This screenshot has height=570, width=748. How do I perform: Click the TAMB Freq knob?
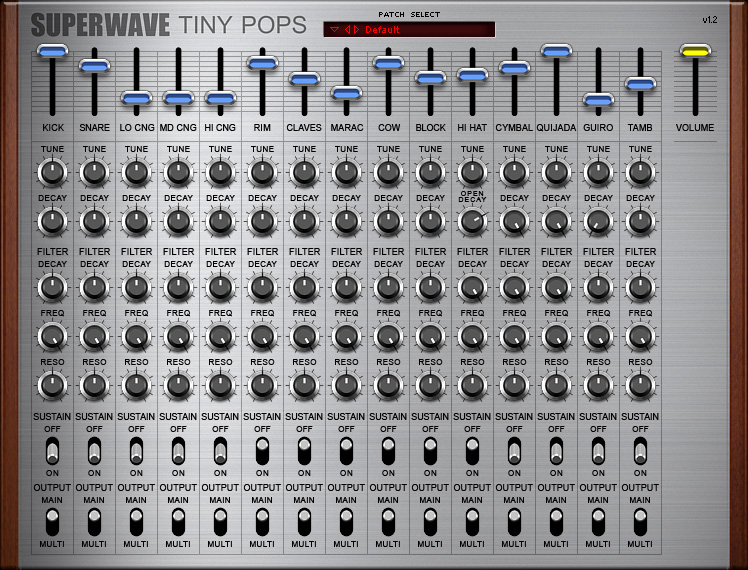tap(640, 336)
